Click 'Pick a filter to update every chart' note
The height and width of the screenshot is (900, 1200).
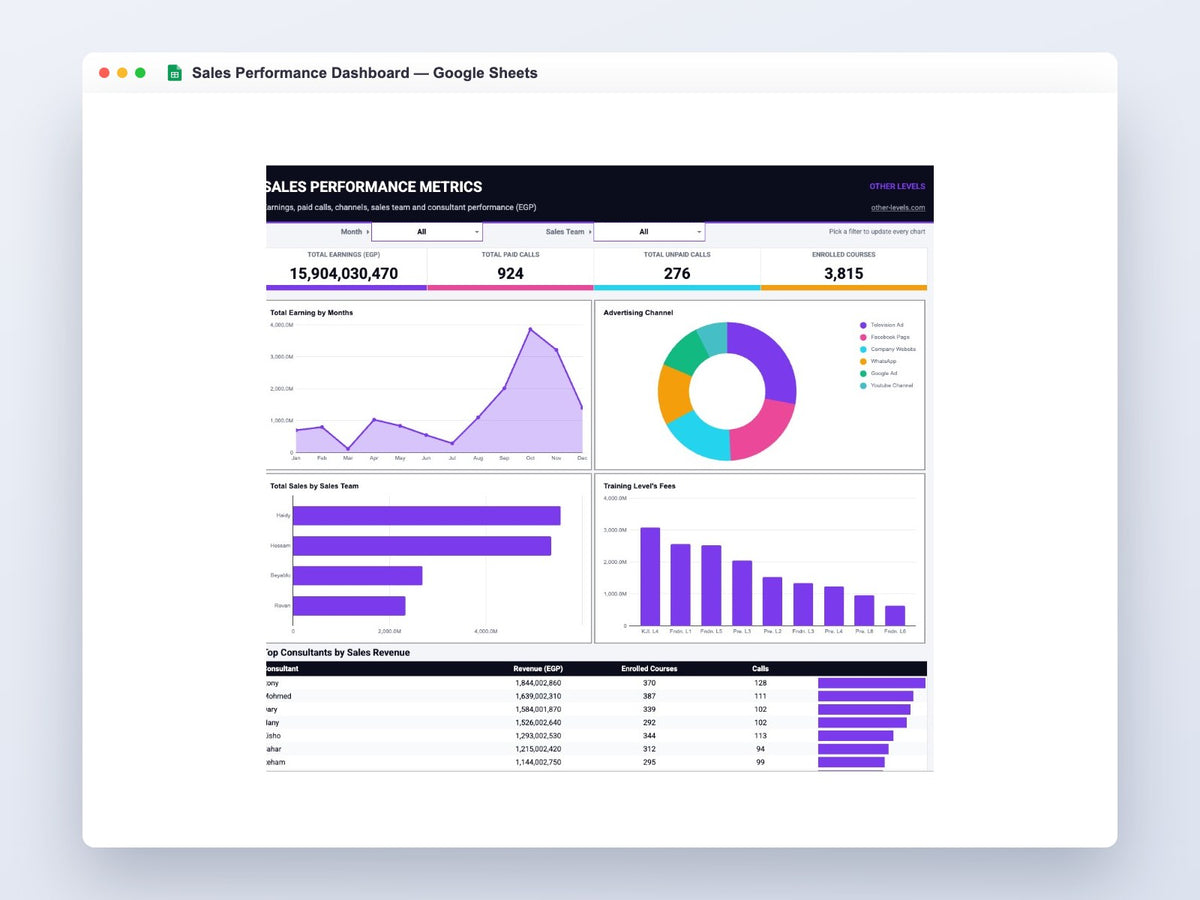pyautogui.click(x=877, y=232)
